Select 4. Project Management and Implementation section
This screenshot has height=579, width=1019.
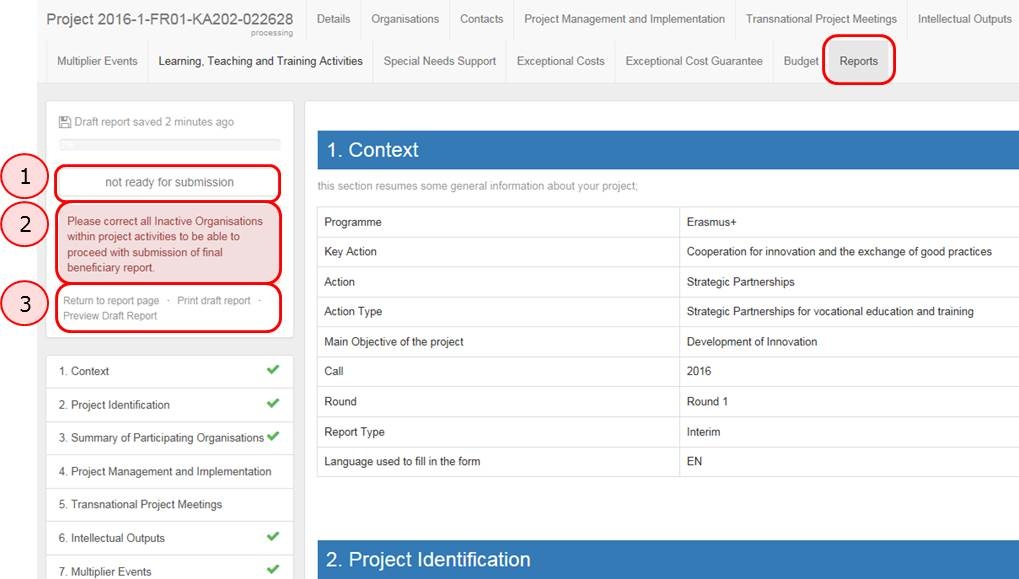[165, 471]
